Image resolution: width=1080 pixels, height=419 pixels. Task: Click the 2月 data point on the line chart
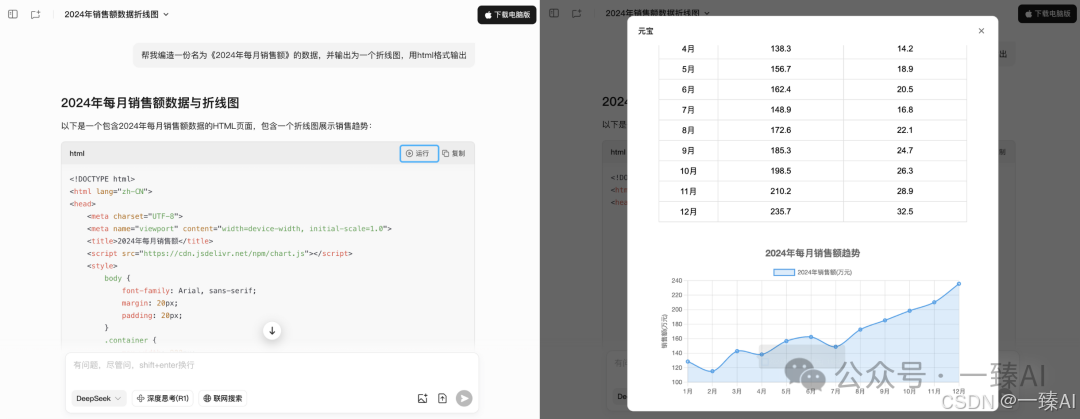tap(712, 371)
